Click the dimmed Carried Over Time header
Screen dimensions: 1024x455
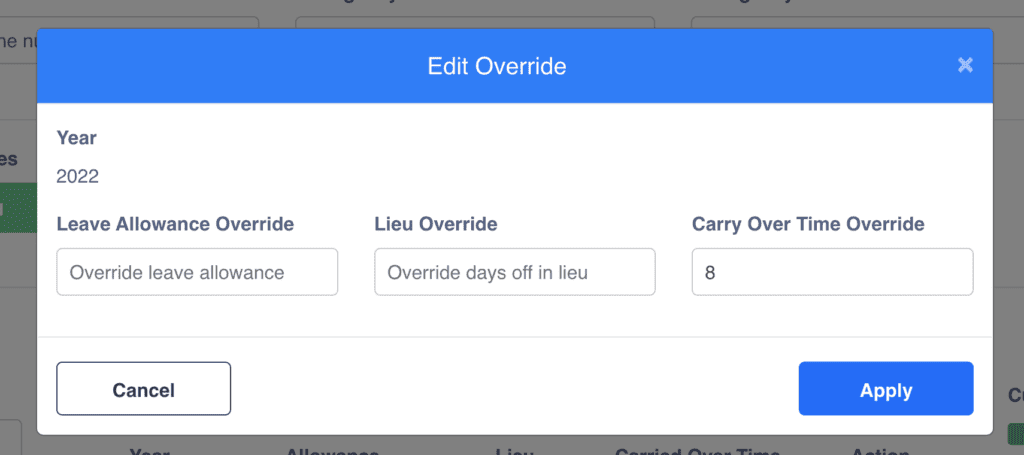pyautogui.click(x=696, y=450)
